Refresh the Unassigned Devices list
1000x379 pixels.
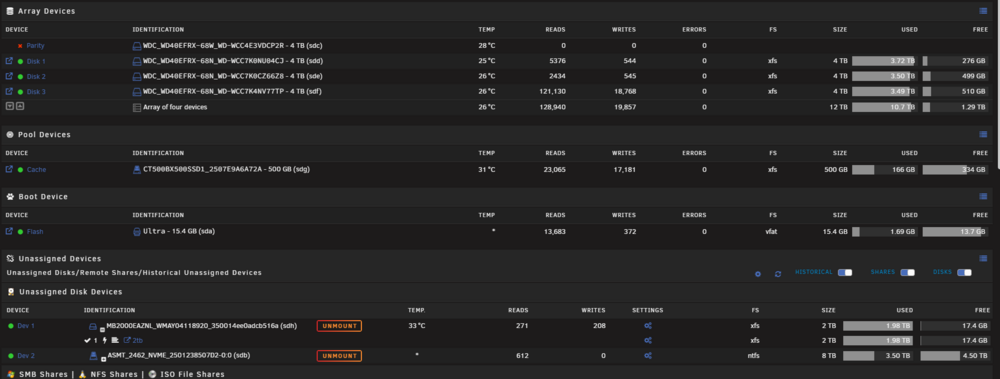click(x=778, y=274)
